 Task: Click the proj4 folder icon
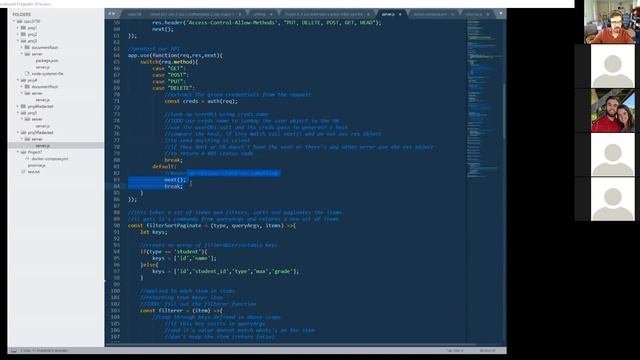(x=23, y=80)
